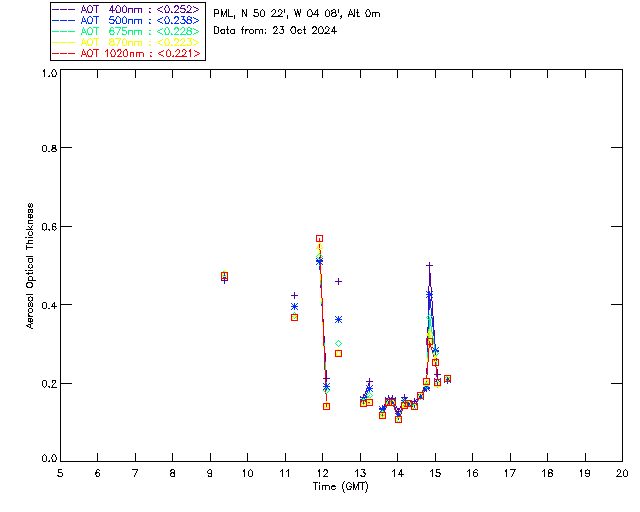Click the AOT 500nm legend entry
Screen dimensions: 640x512
click(127, 20)
